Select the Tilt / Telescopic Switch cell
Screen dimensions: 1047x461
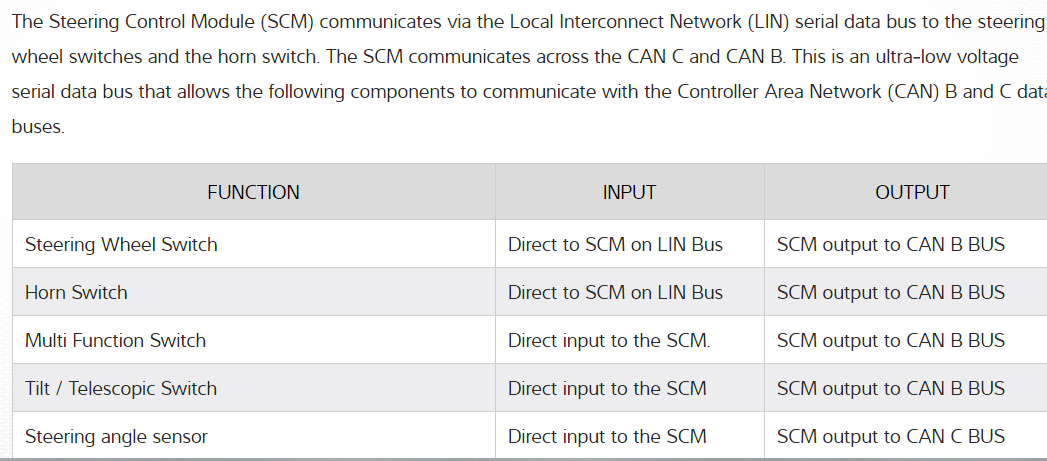point(120,388)
